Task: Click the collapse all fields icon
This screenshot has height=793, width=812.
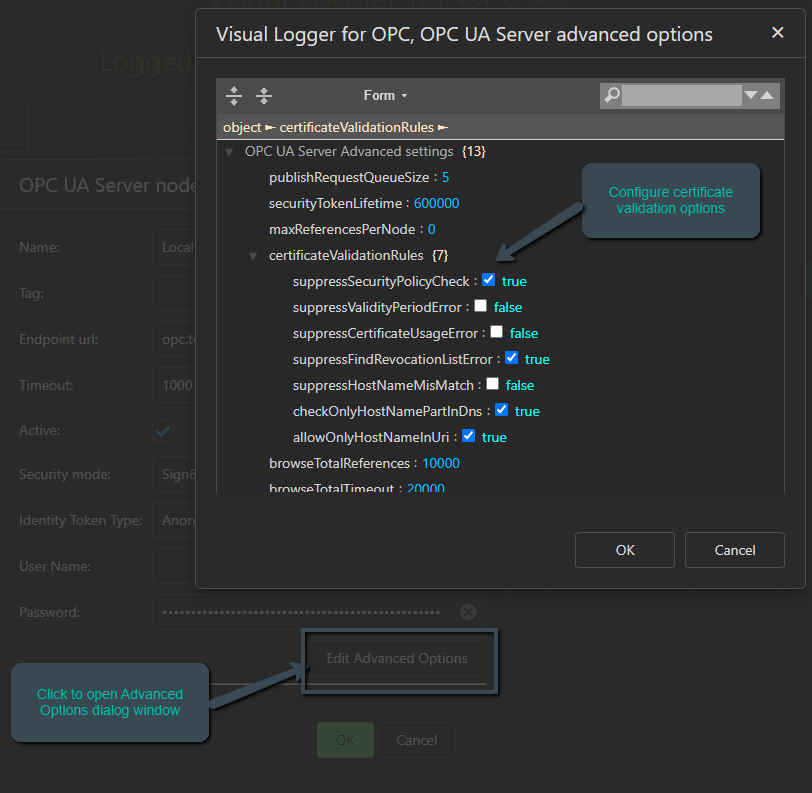Action: pos(264,96)
